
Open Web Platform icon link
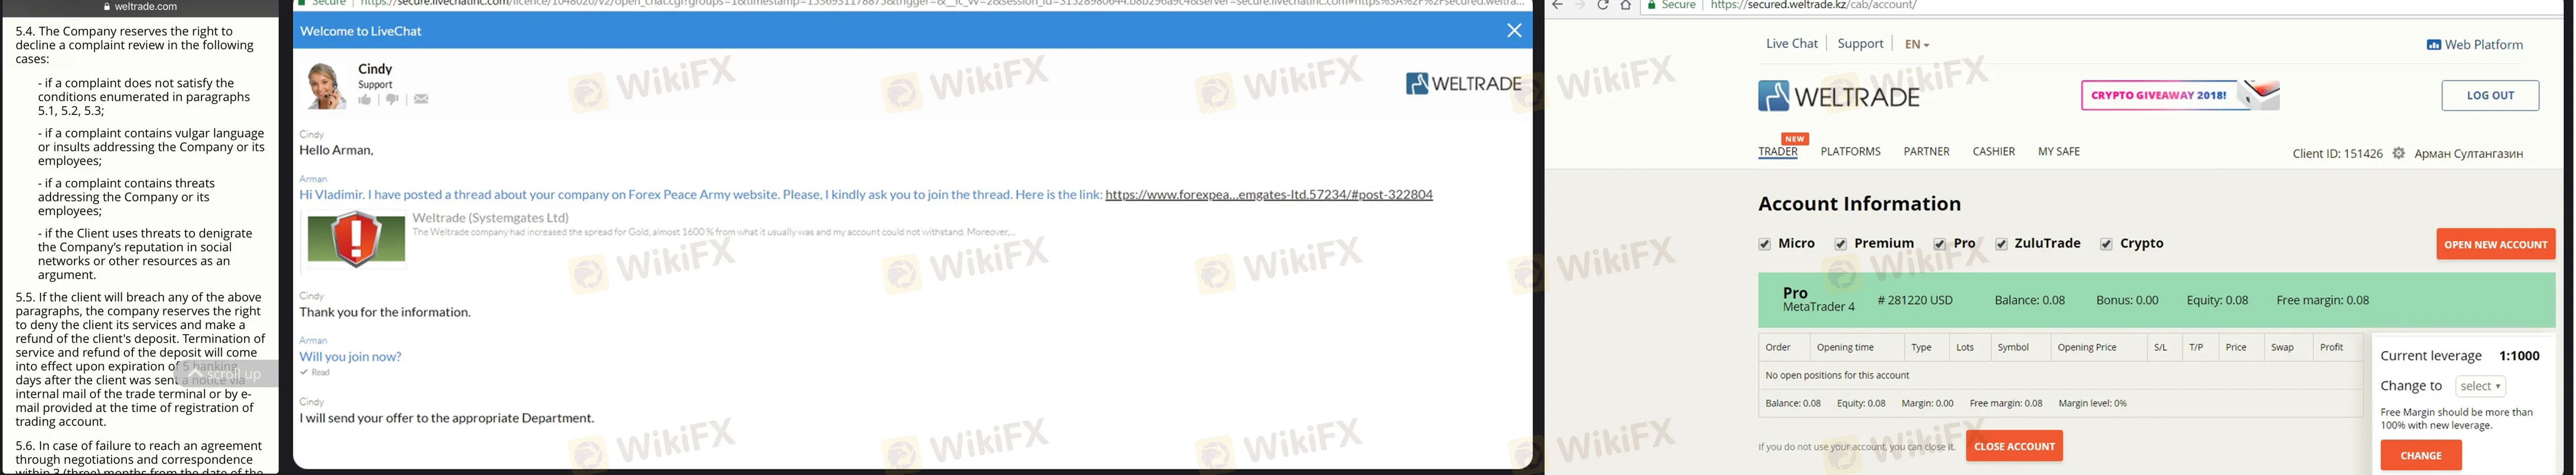point(2474,45)
